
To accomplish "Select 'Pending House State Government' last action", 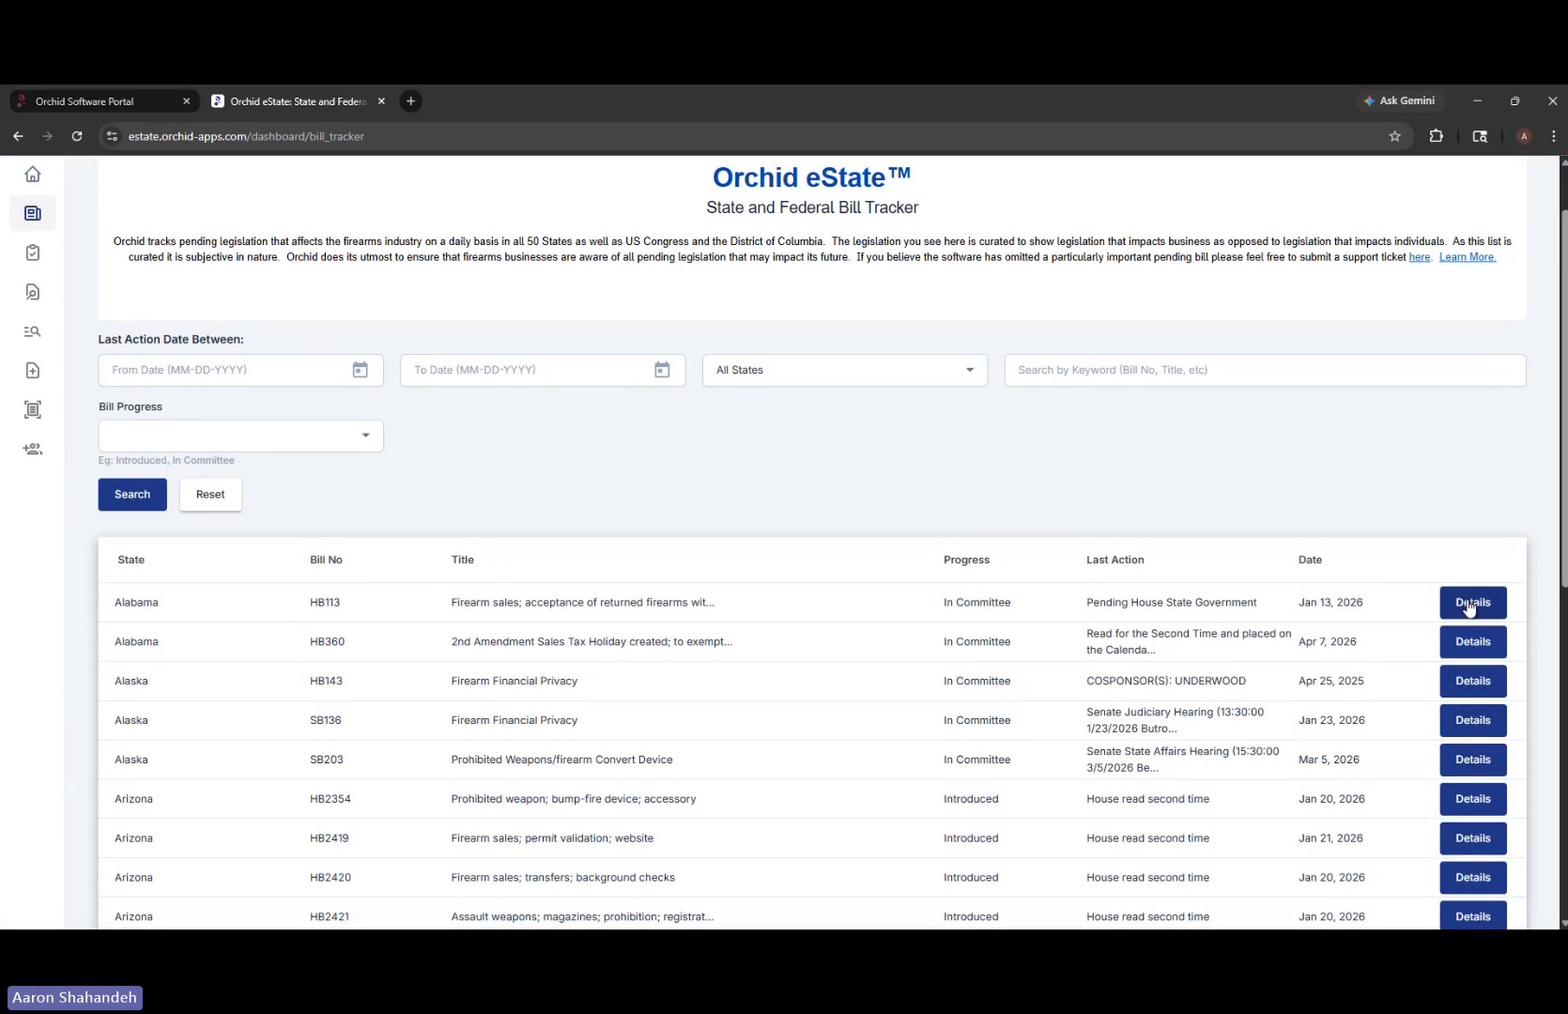I will point(1171,602).
